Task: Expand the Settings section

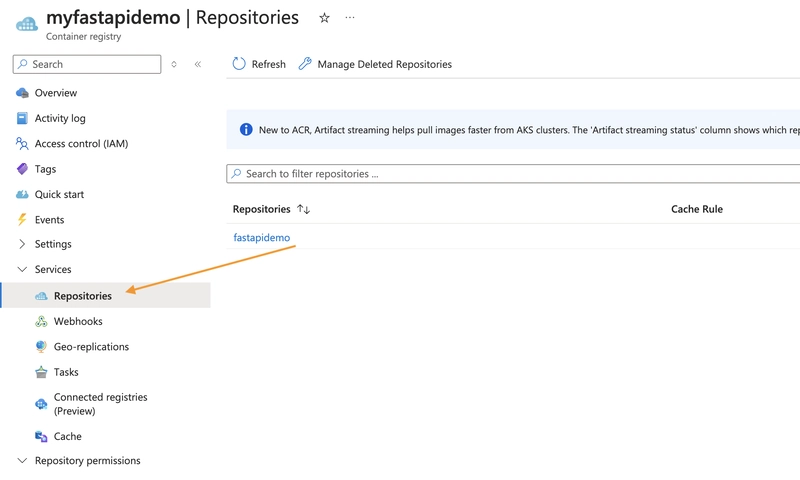Action: [x=22, y=244]
